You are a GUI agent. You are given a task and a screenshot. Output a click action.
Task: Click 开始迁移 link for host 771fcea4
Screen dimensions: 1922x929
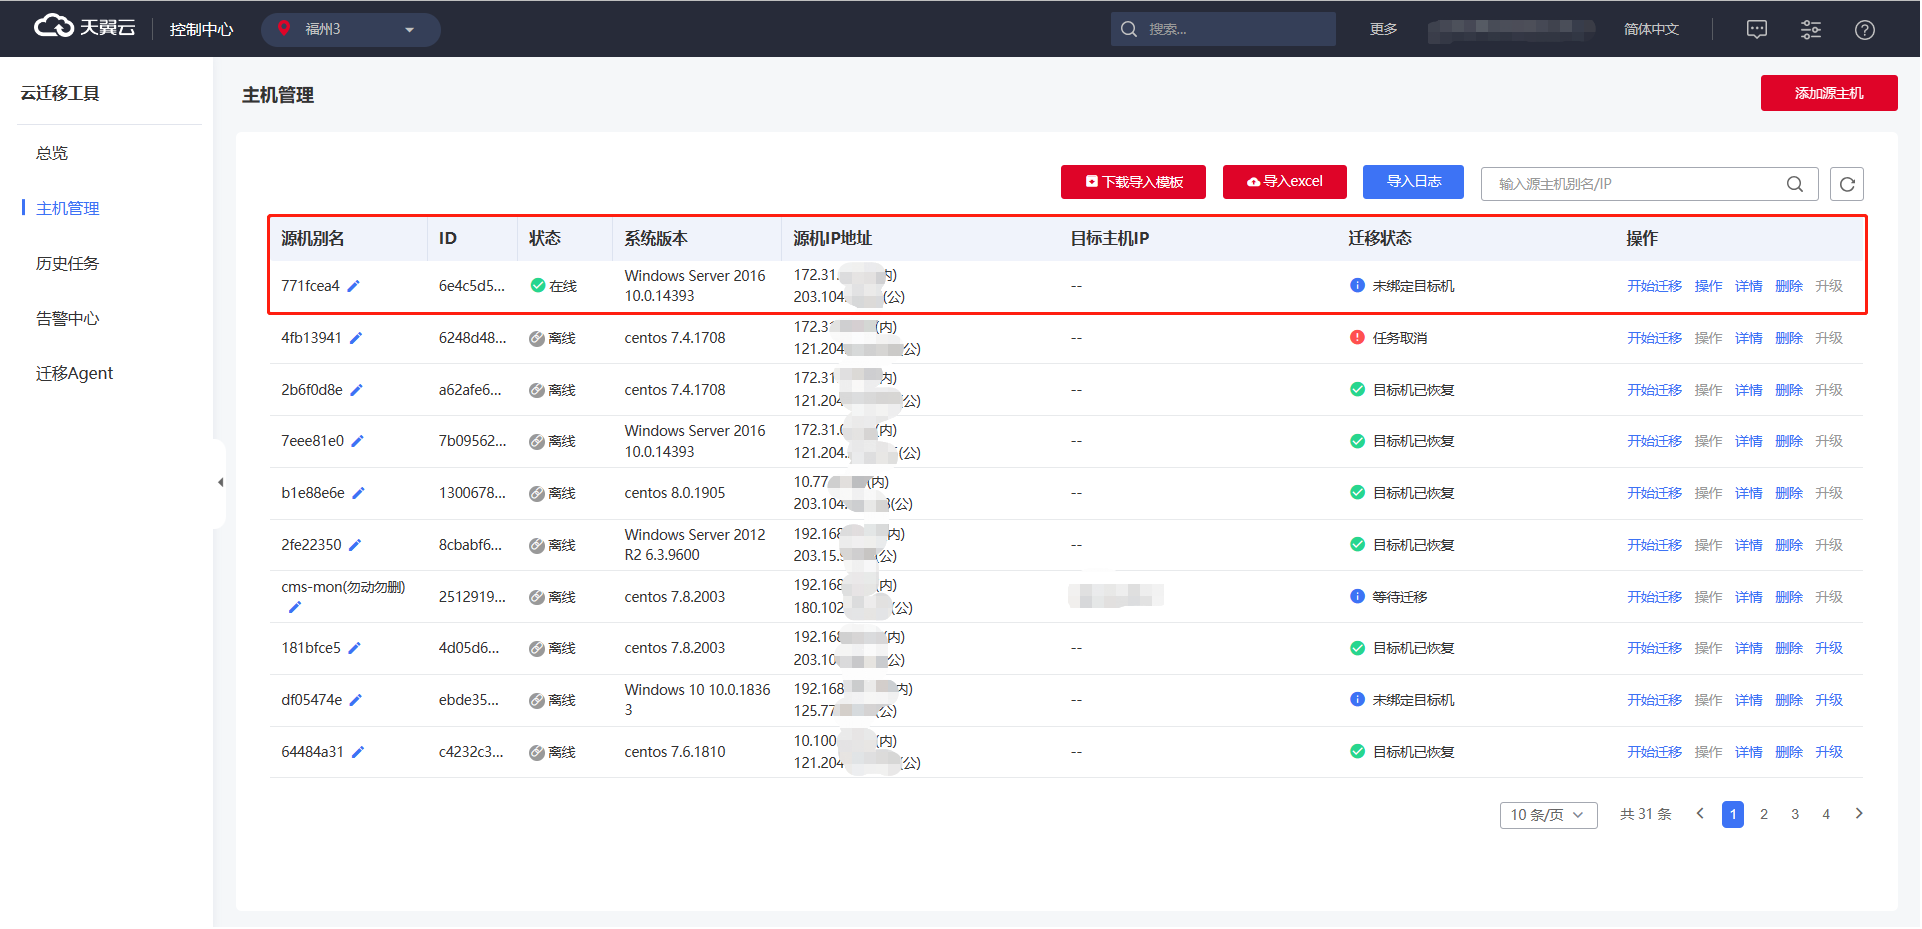(1656, 286)
